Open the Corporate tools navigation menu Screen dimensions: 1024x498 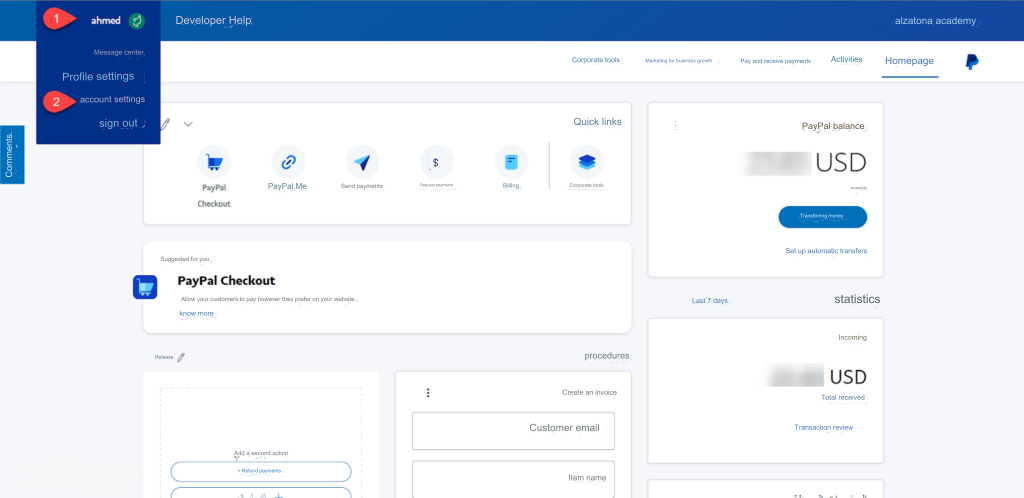coord(596,60)
